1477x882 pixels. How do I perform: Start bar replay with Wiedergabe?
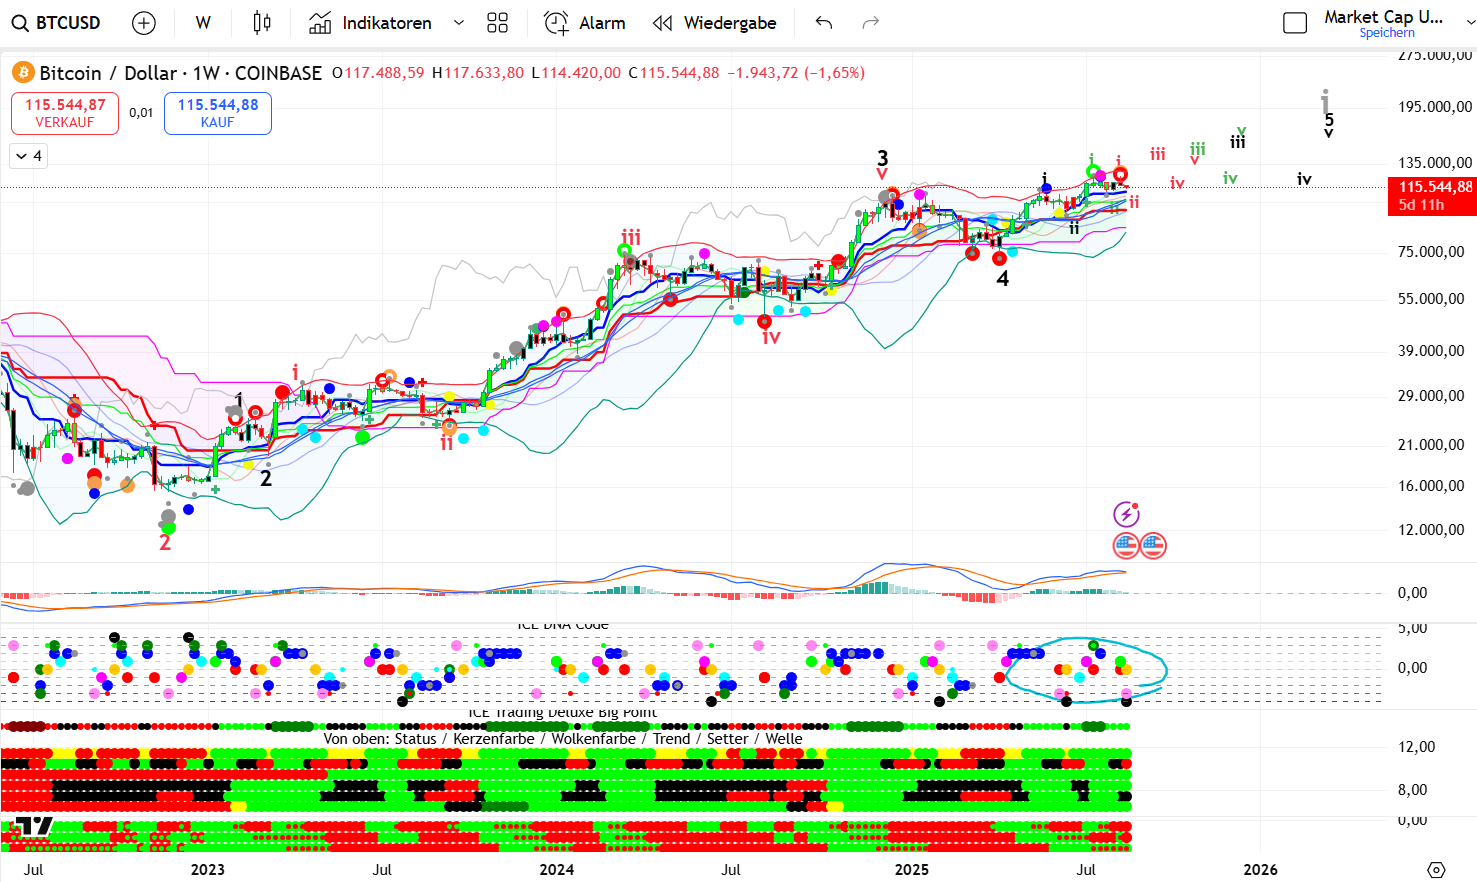click(714, 23)
